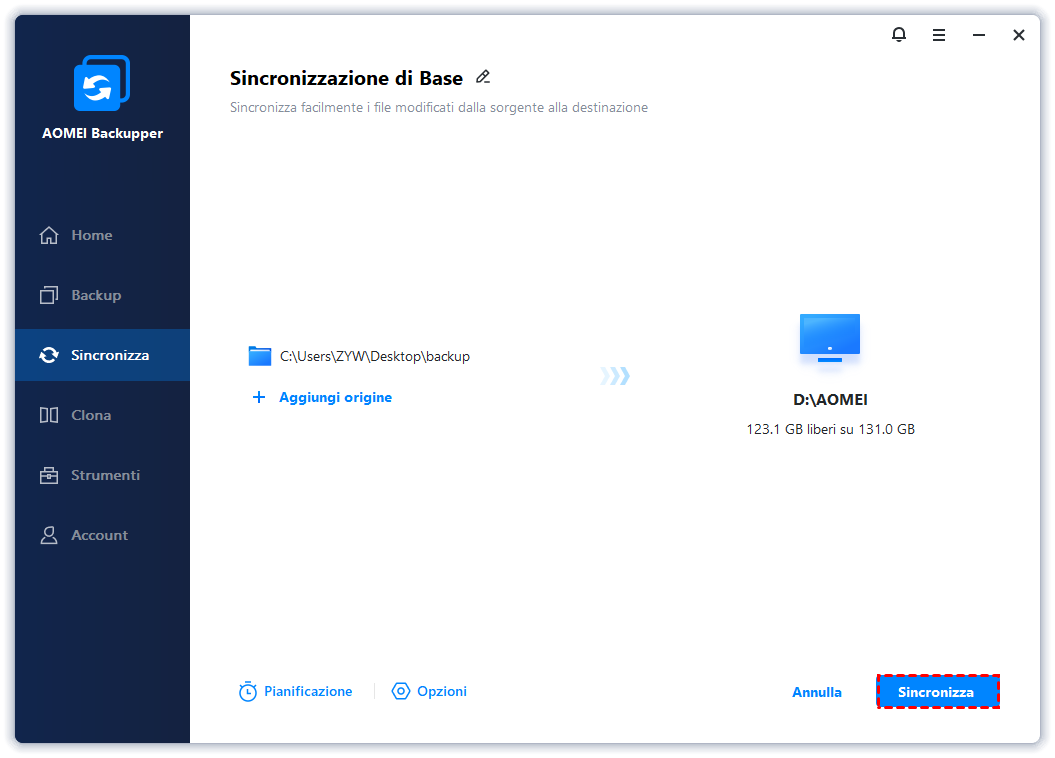Open the Backup section
The height and width of the screenshot is (758, 1055).
(102, 295)
